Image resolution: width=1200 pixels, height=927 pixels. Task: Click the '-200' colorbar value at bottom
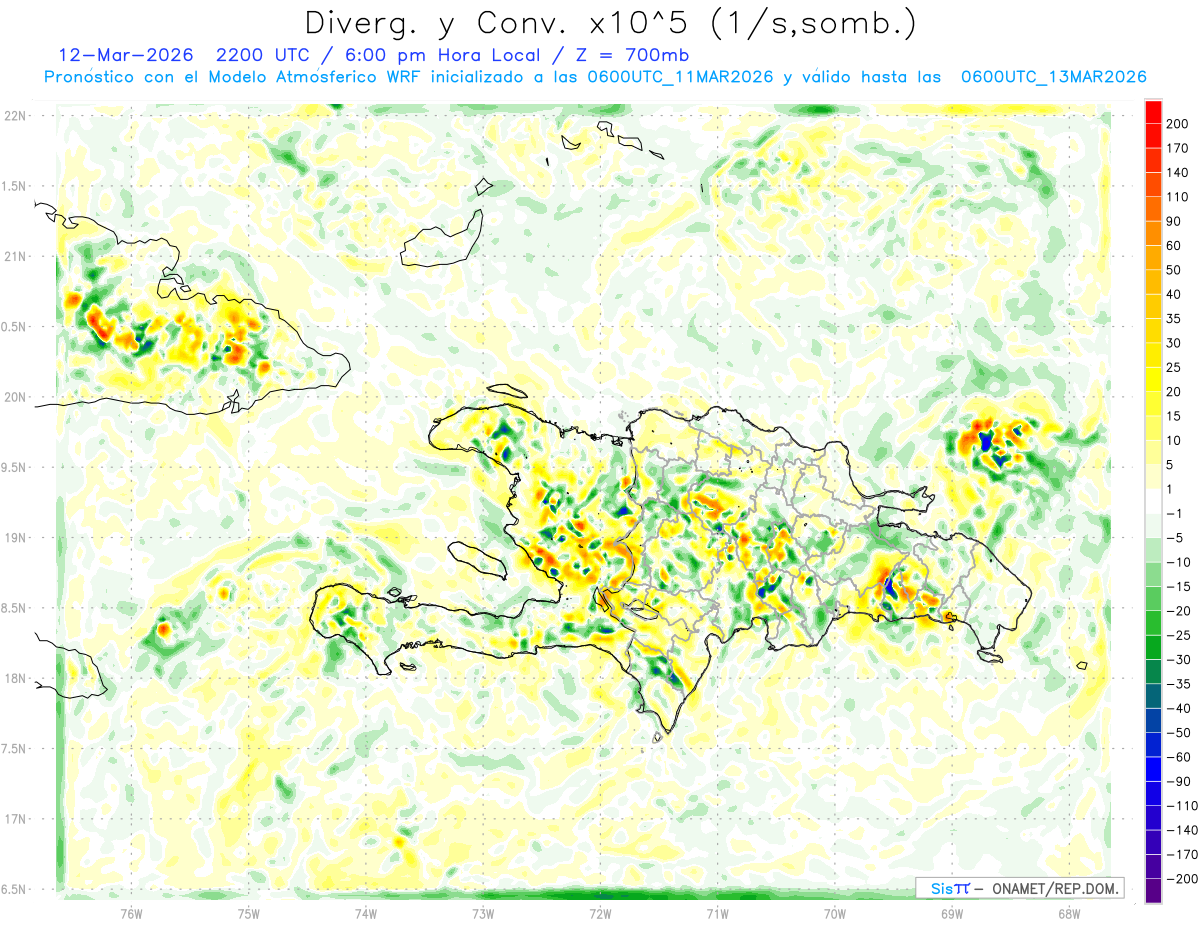[1182, 879]
